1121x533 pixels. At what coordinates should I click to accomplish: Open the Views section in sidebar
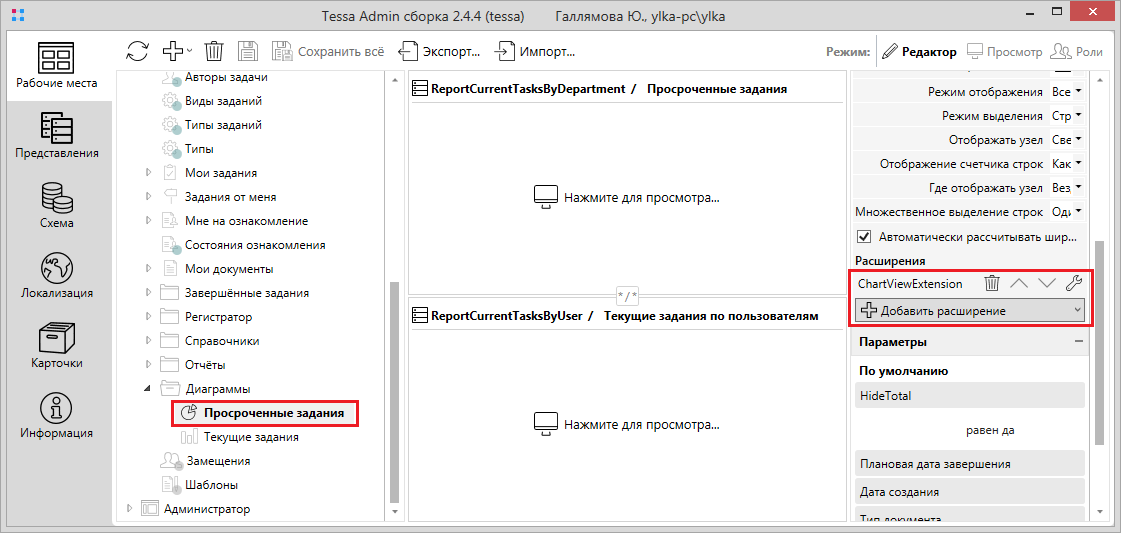click(57, 136)
